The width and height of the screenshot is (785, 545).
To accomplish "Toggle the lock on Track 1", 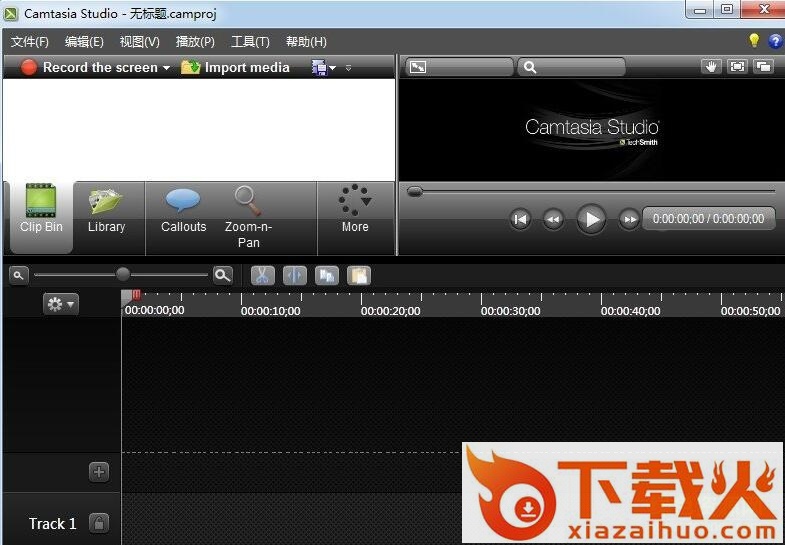I will click(99, 523).
